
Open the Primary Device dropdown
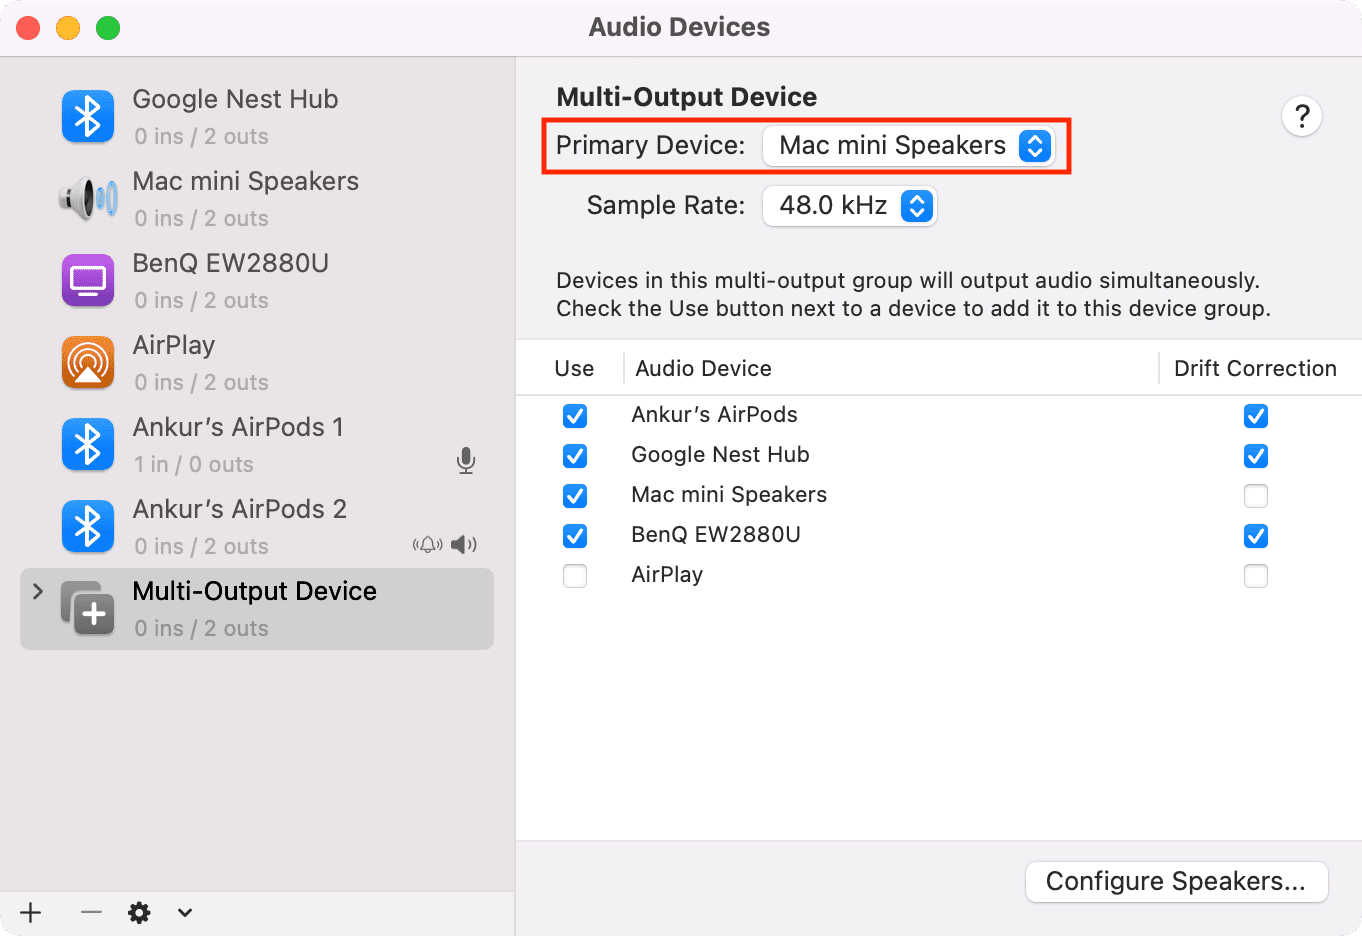pos(908,146)
